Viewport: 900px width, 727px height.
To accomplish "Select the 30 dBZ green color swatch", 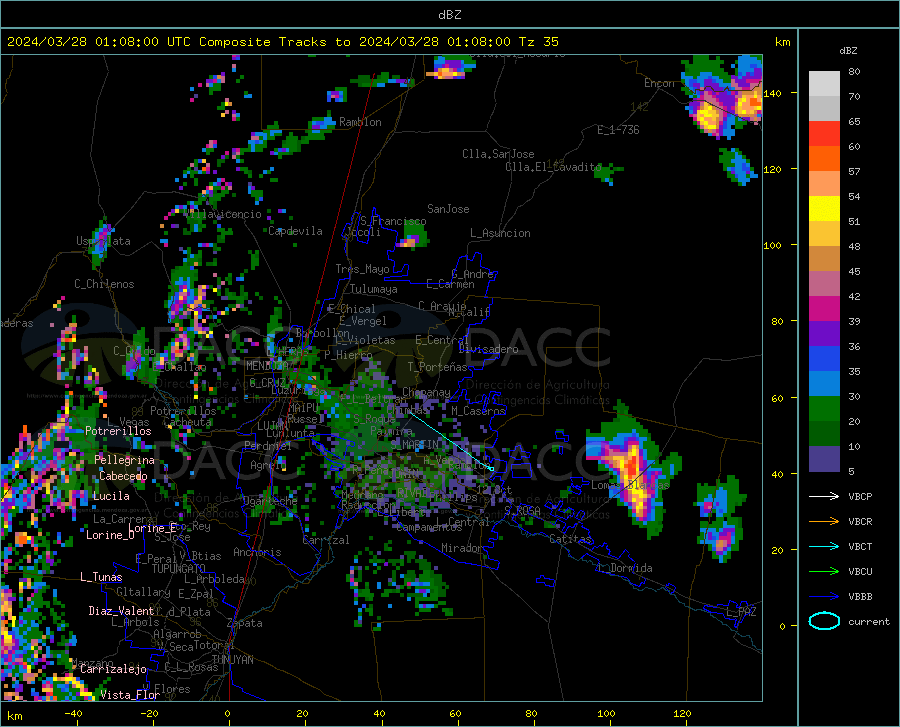I will (x=824, y=409).
